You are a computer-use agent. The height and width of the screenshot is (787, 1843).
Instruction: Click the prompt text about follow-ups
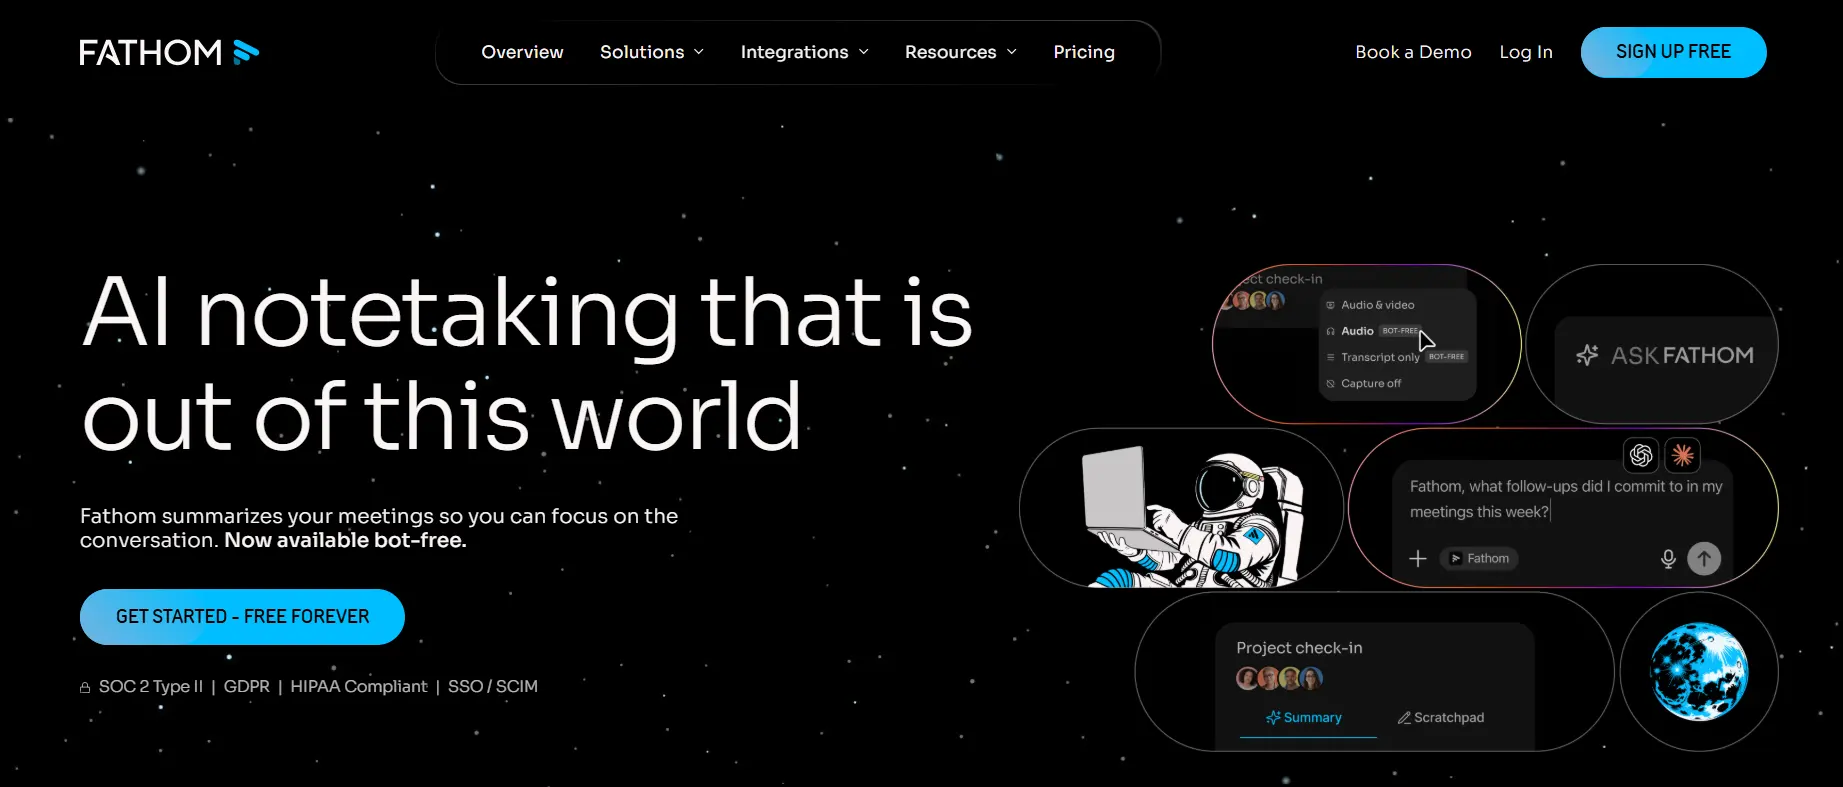1566,499
